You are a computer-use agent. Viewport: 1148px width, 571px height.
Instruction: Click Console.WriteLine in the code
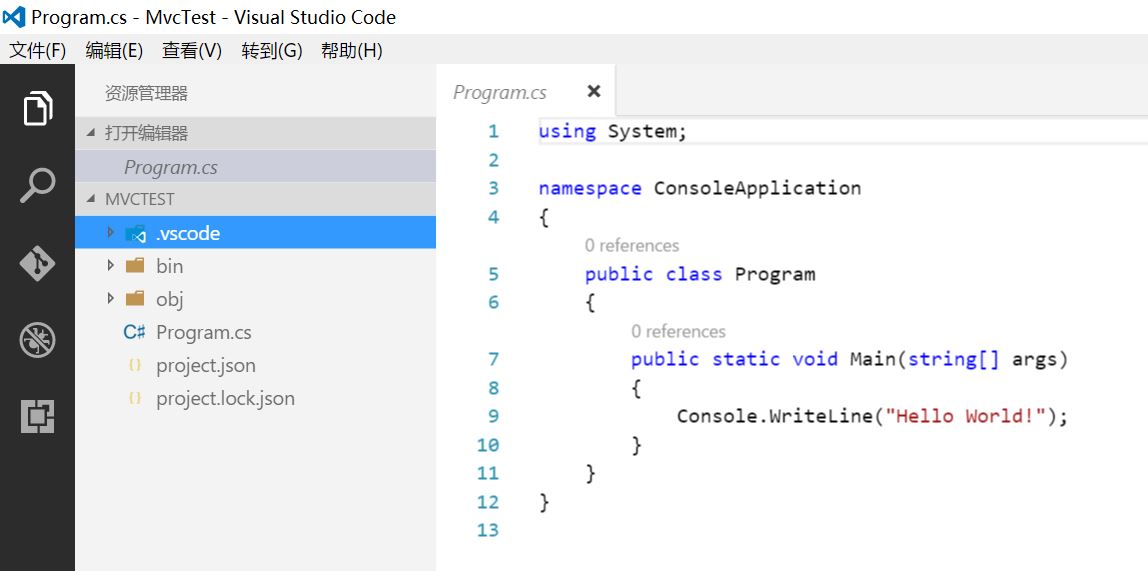pyautogui.click(x=775, y=416)
